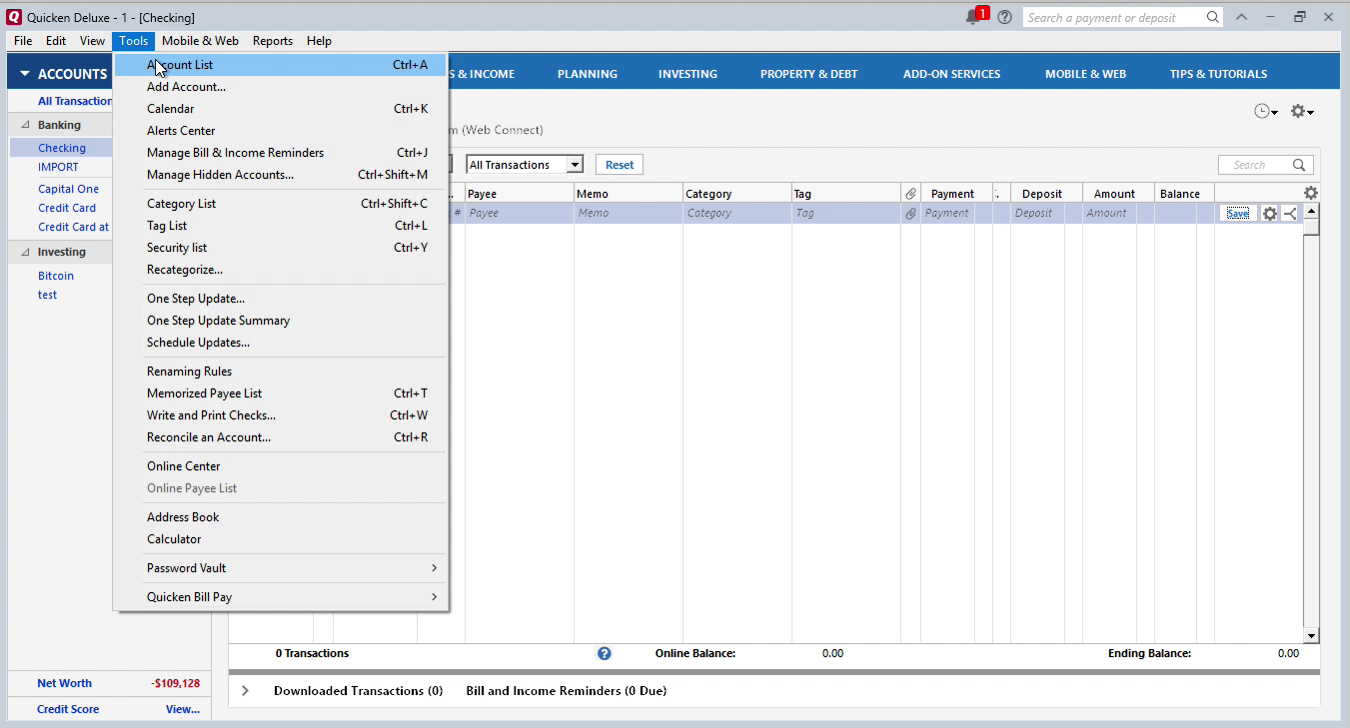Click the register scrollbar up arrow
Image resolution: width=1350 pixels, height=728 pixels.
pos(1311,211)
